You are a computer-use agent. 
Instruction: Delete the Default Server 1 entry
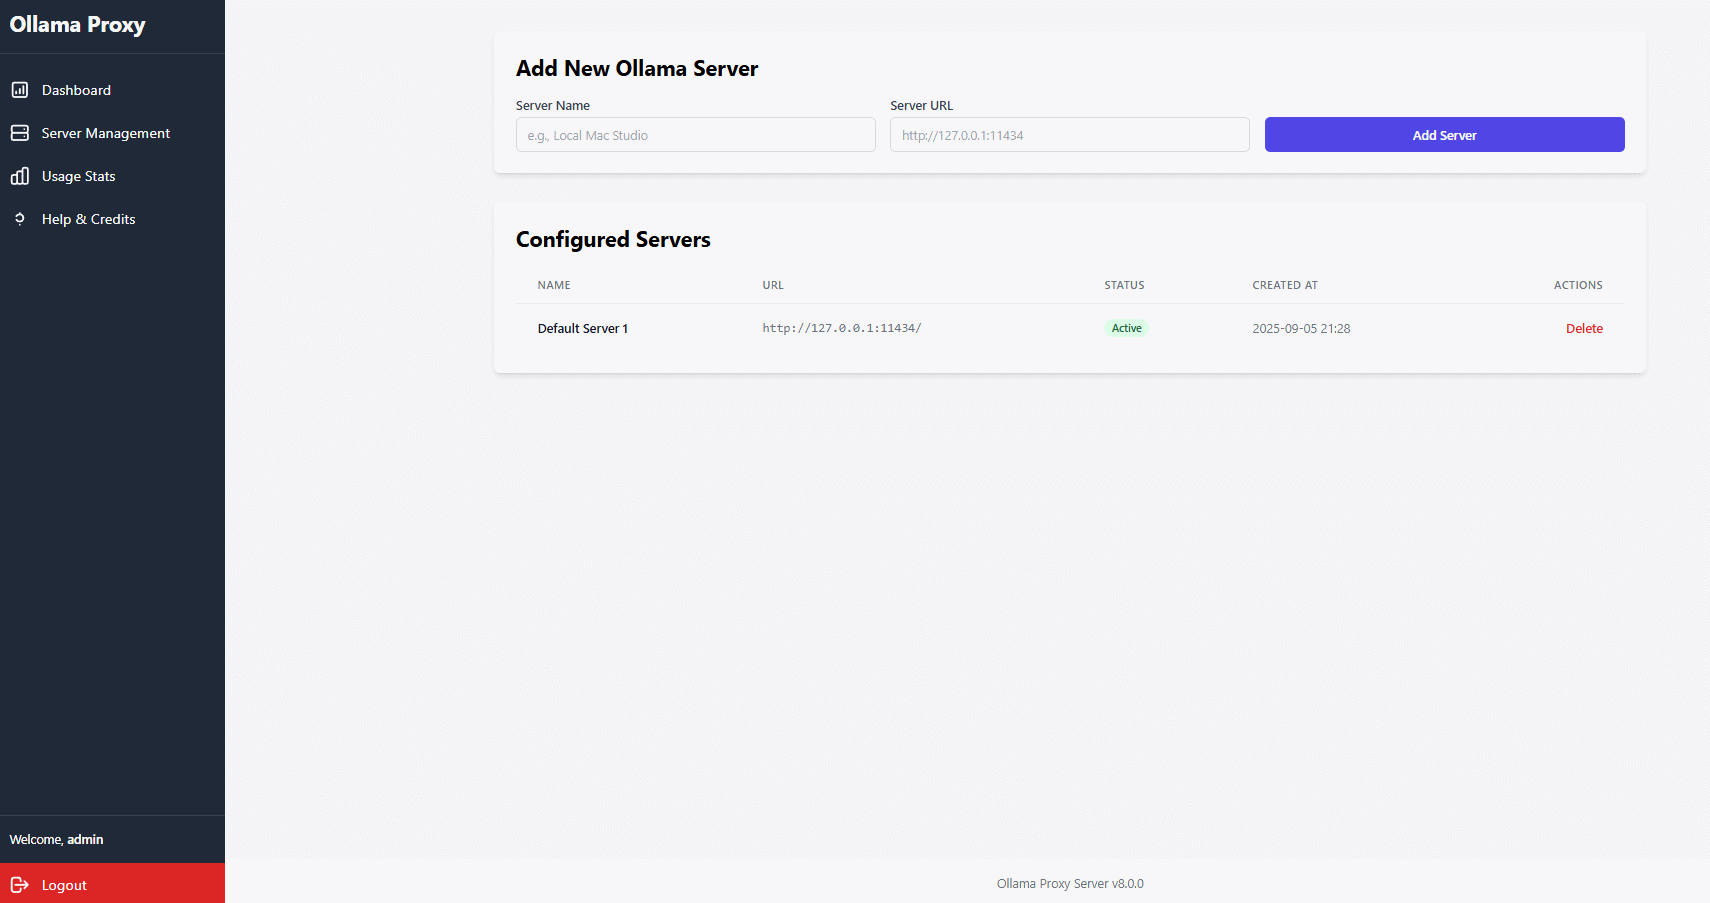tap(1584, 327)
